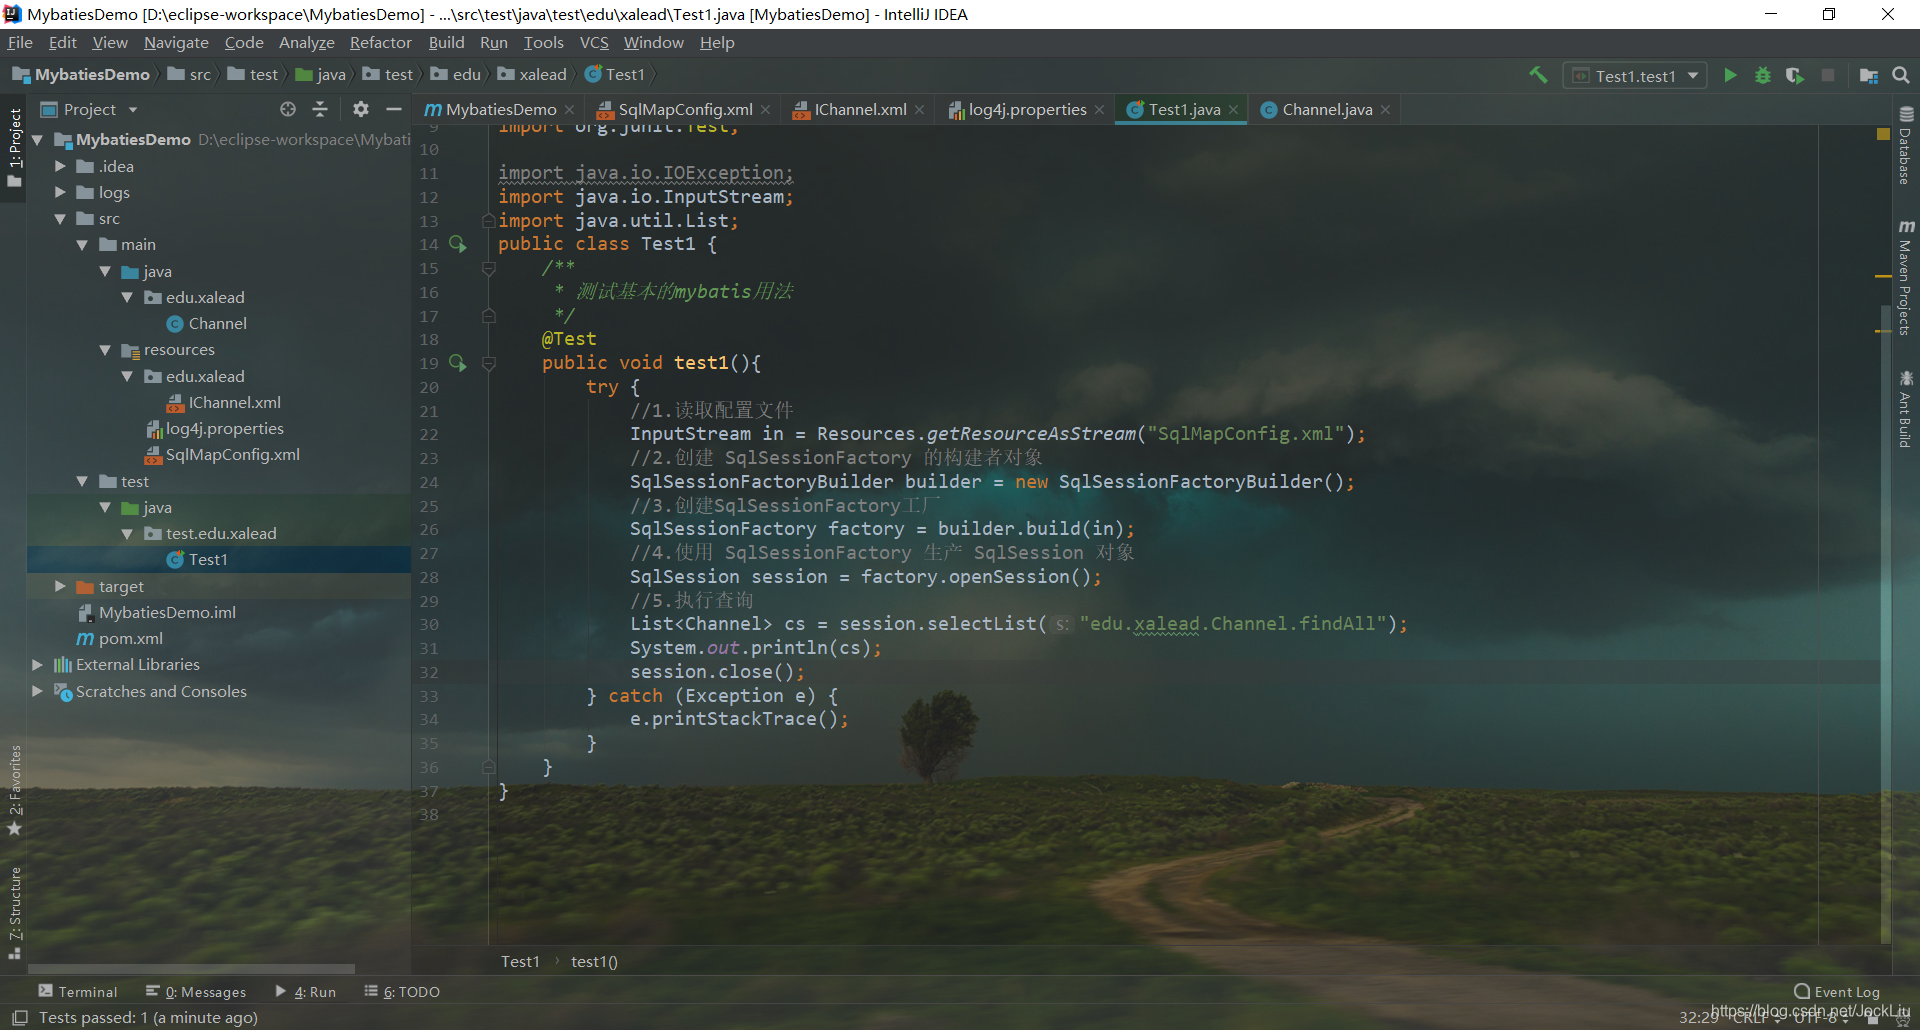Toggle the Structure tool window stripe
The width and height of the screenshot is (1920, 1030).
14,913
